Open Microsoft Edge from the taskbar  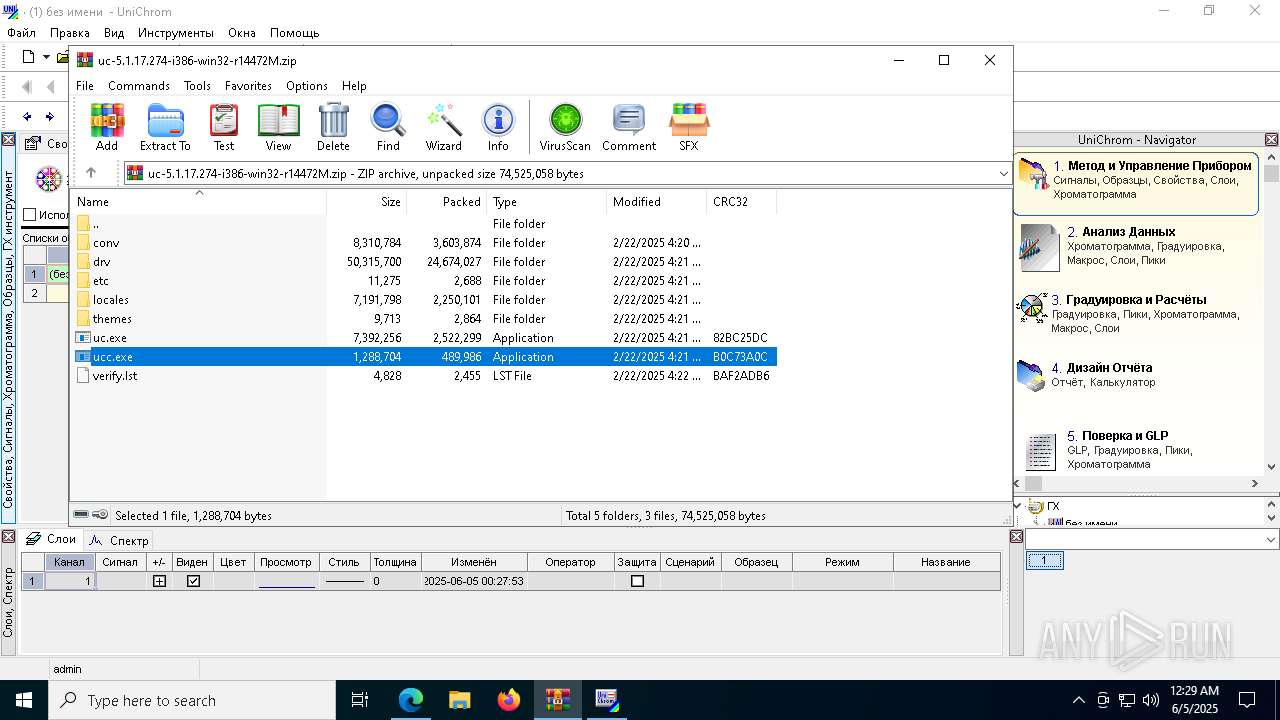coord(411,700)
